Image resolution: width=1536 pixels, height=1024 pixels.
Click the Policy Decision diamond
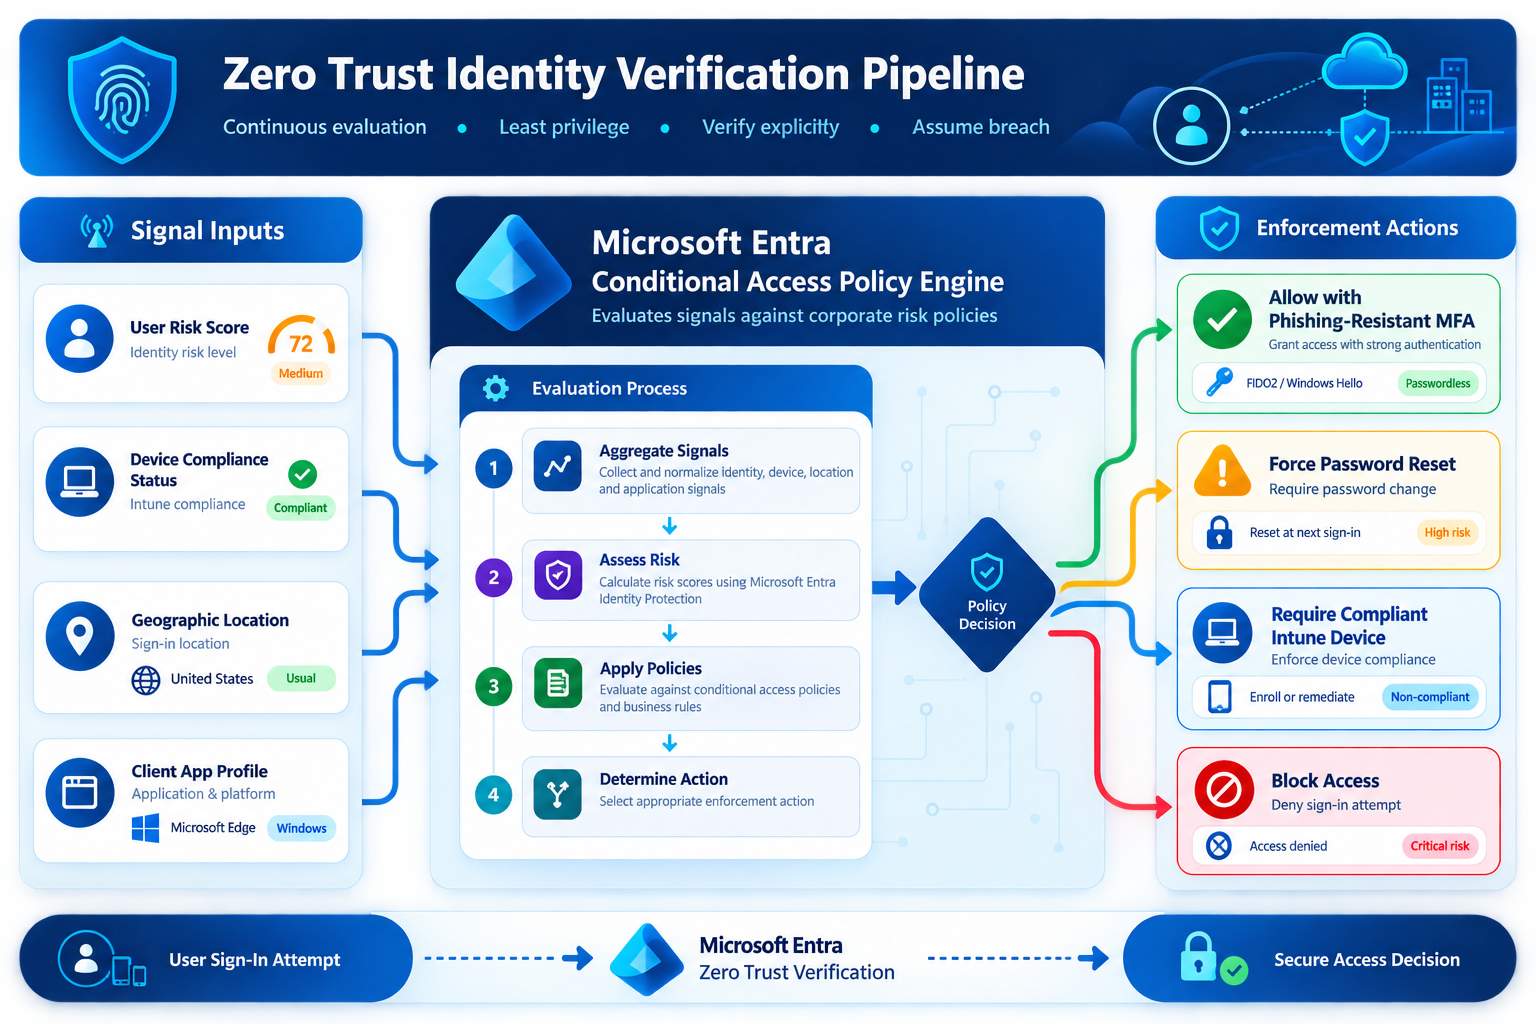[x=987, y=595]
